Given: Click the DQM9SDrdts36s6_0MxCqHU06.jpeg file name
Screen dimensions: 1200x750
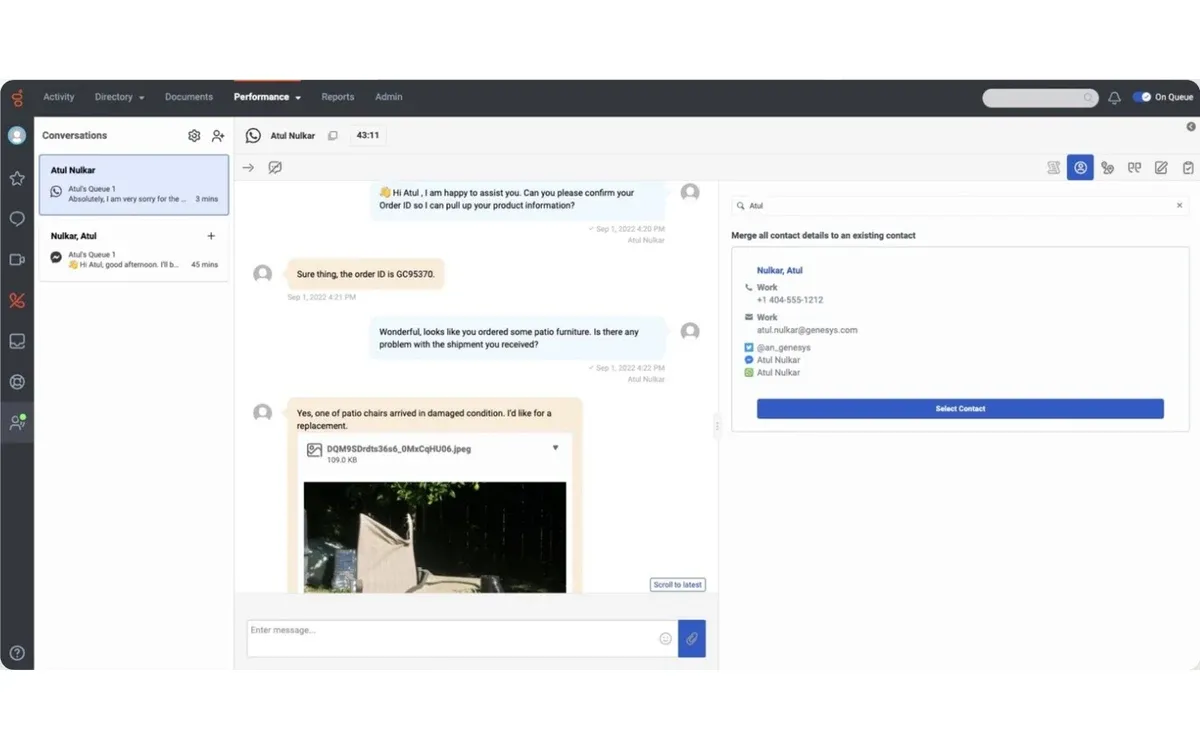Looking at the screenshot, I should pyautogui.click(x=399, y=449).
